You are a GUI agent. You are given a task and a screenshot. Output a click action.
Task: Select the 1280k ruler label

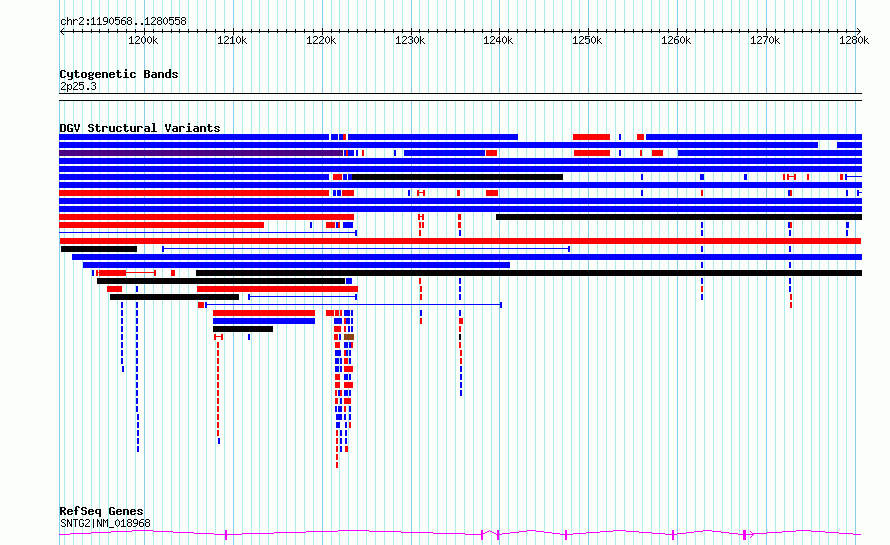(x=854, y=40)
